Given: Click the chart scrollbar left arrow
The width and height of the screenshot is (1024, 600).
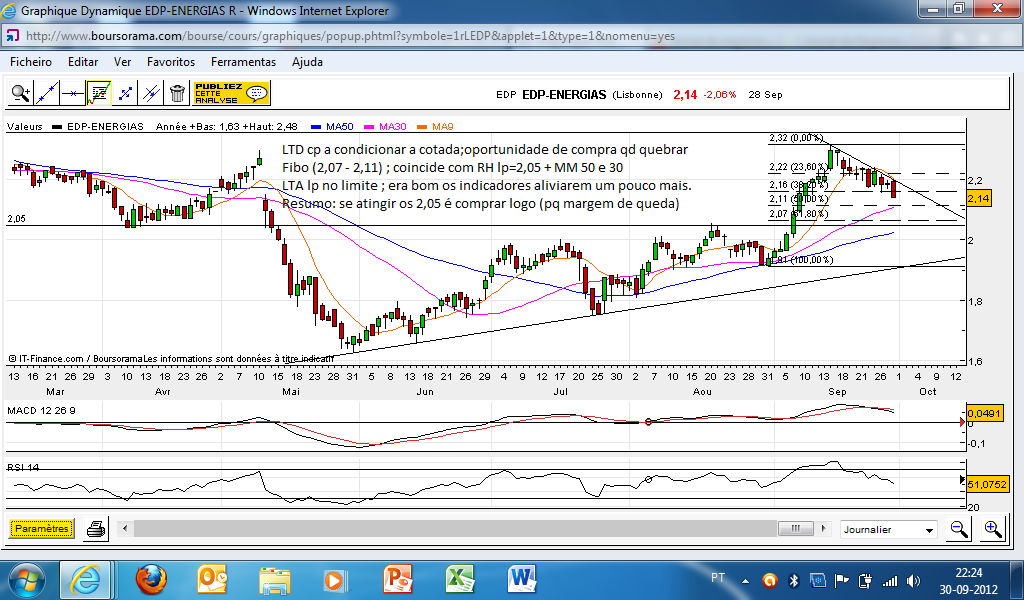Looking at the screenshot, I should coord(125,529).
